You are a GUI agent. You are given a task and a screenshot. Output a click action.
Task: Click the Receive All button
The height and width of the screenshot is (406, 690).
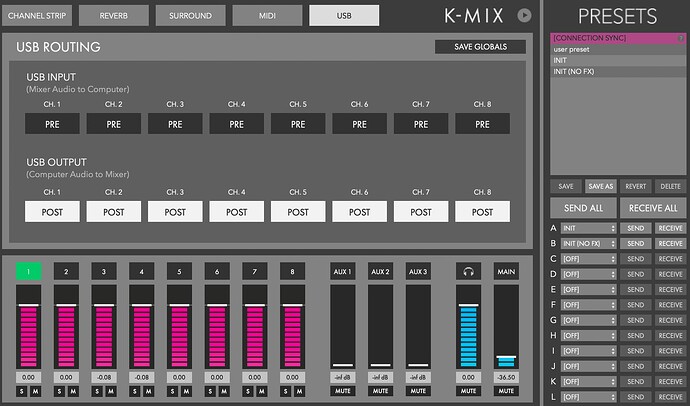point(653,208)
